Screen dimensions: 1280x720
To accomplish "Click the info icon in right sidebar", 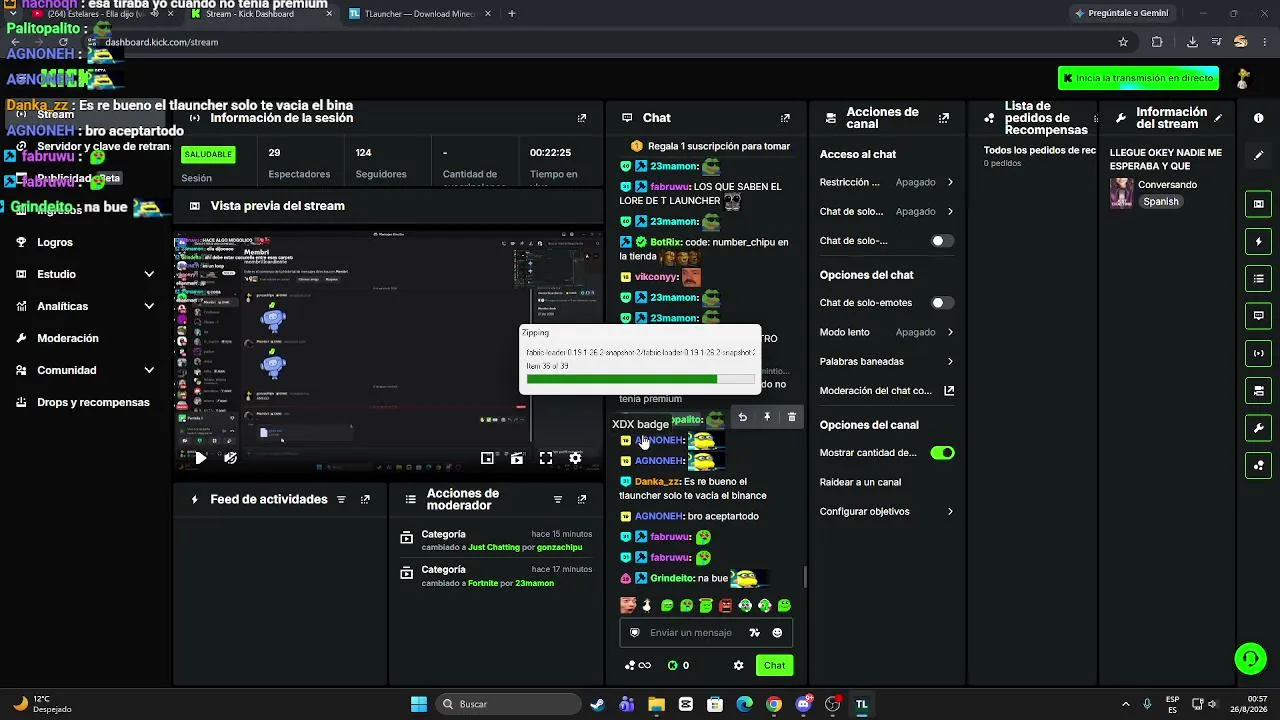I will tap(1258, 118).
